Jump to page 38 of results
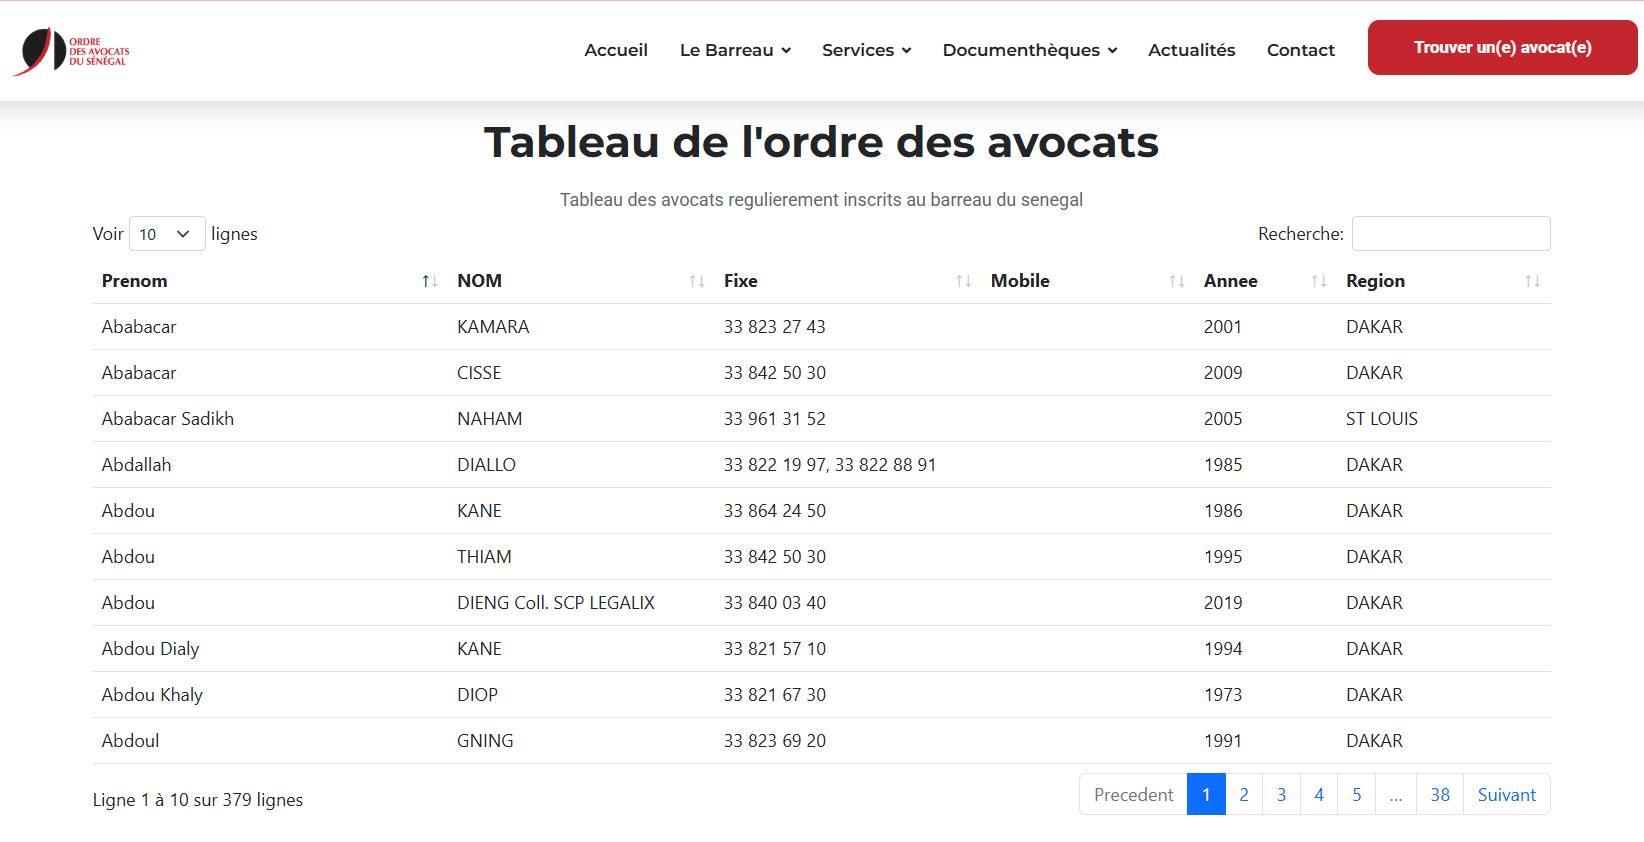Image resolution: width=1644 pixels, height=842 pixels. point(1439,795)
